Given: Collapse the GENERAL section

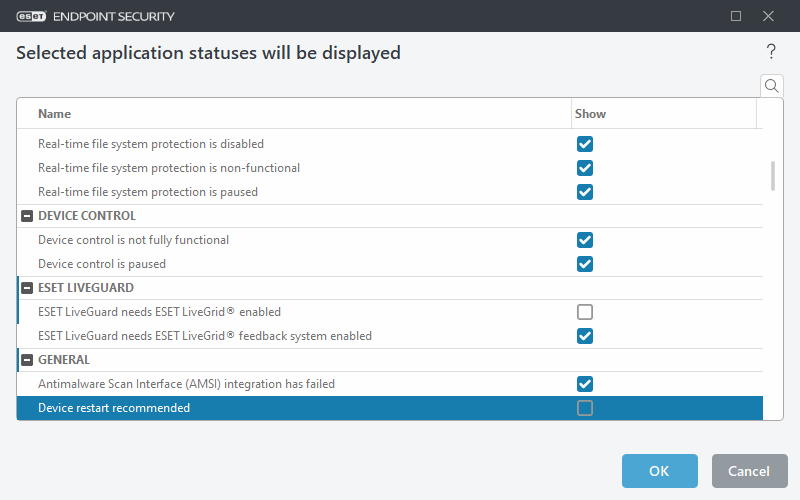Looking at the screenshot, I should point(27,360).
